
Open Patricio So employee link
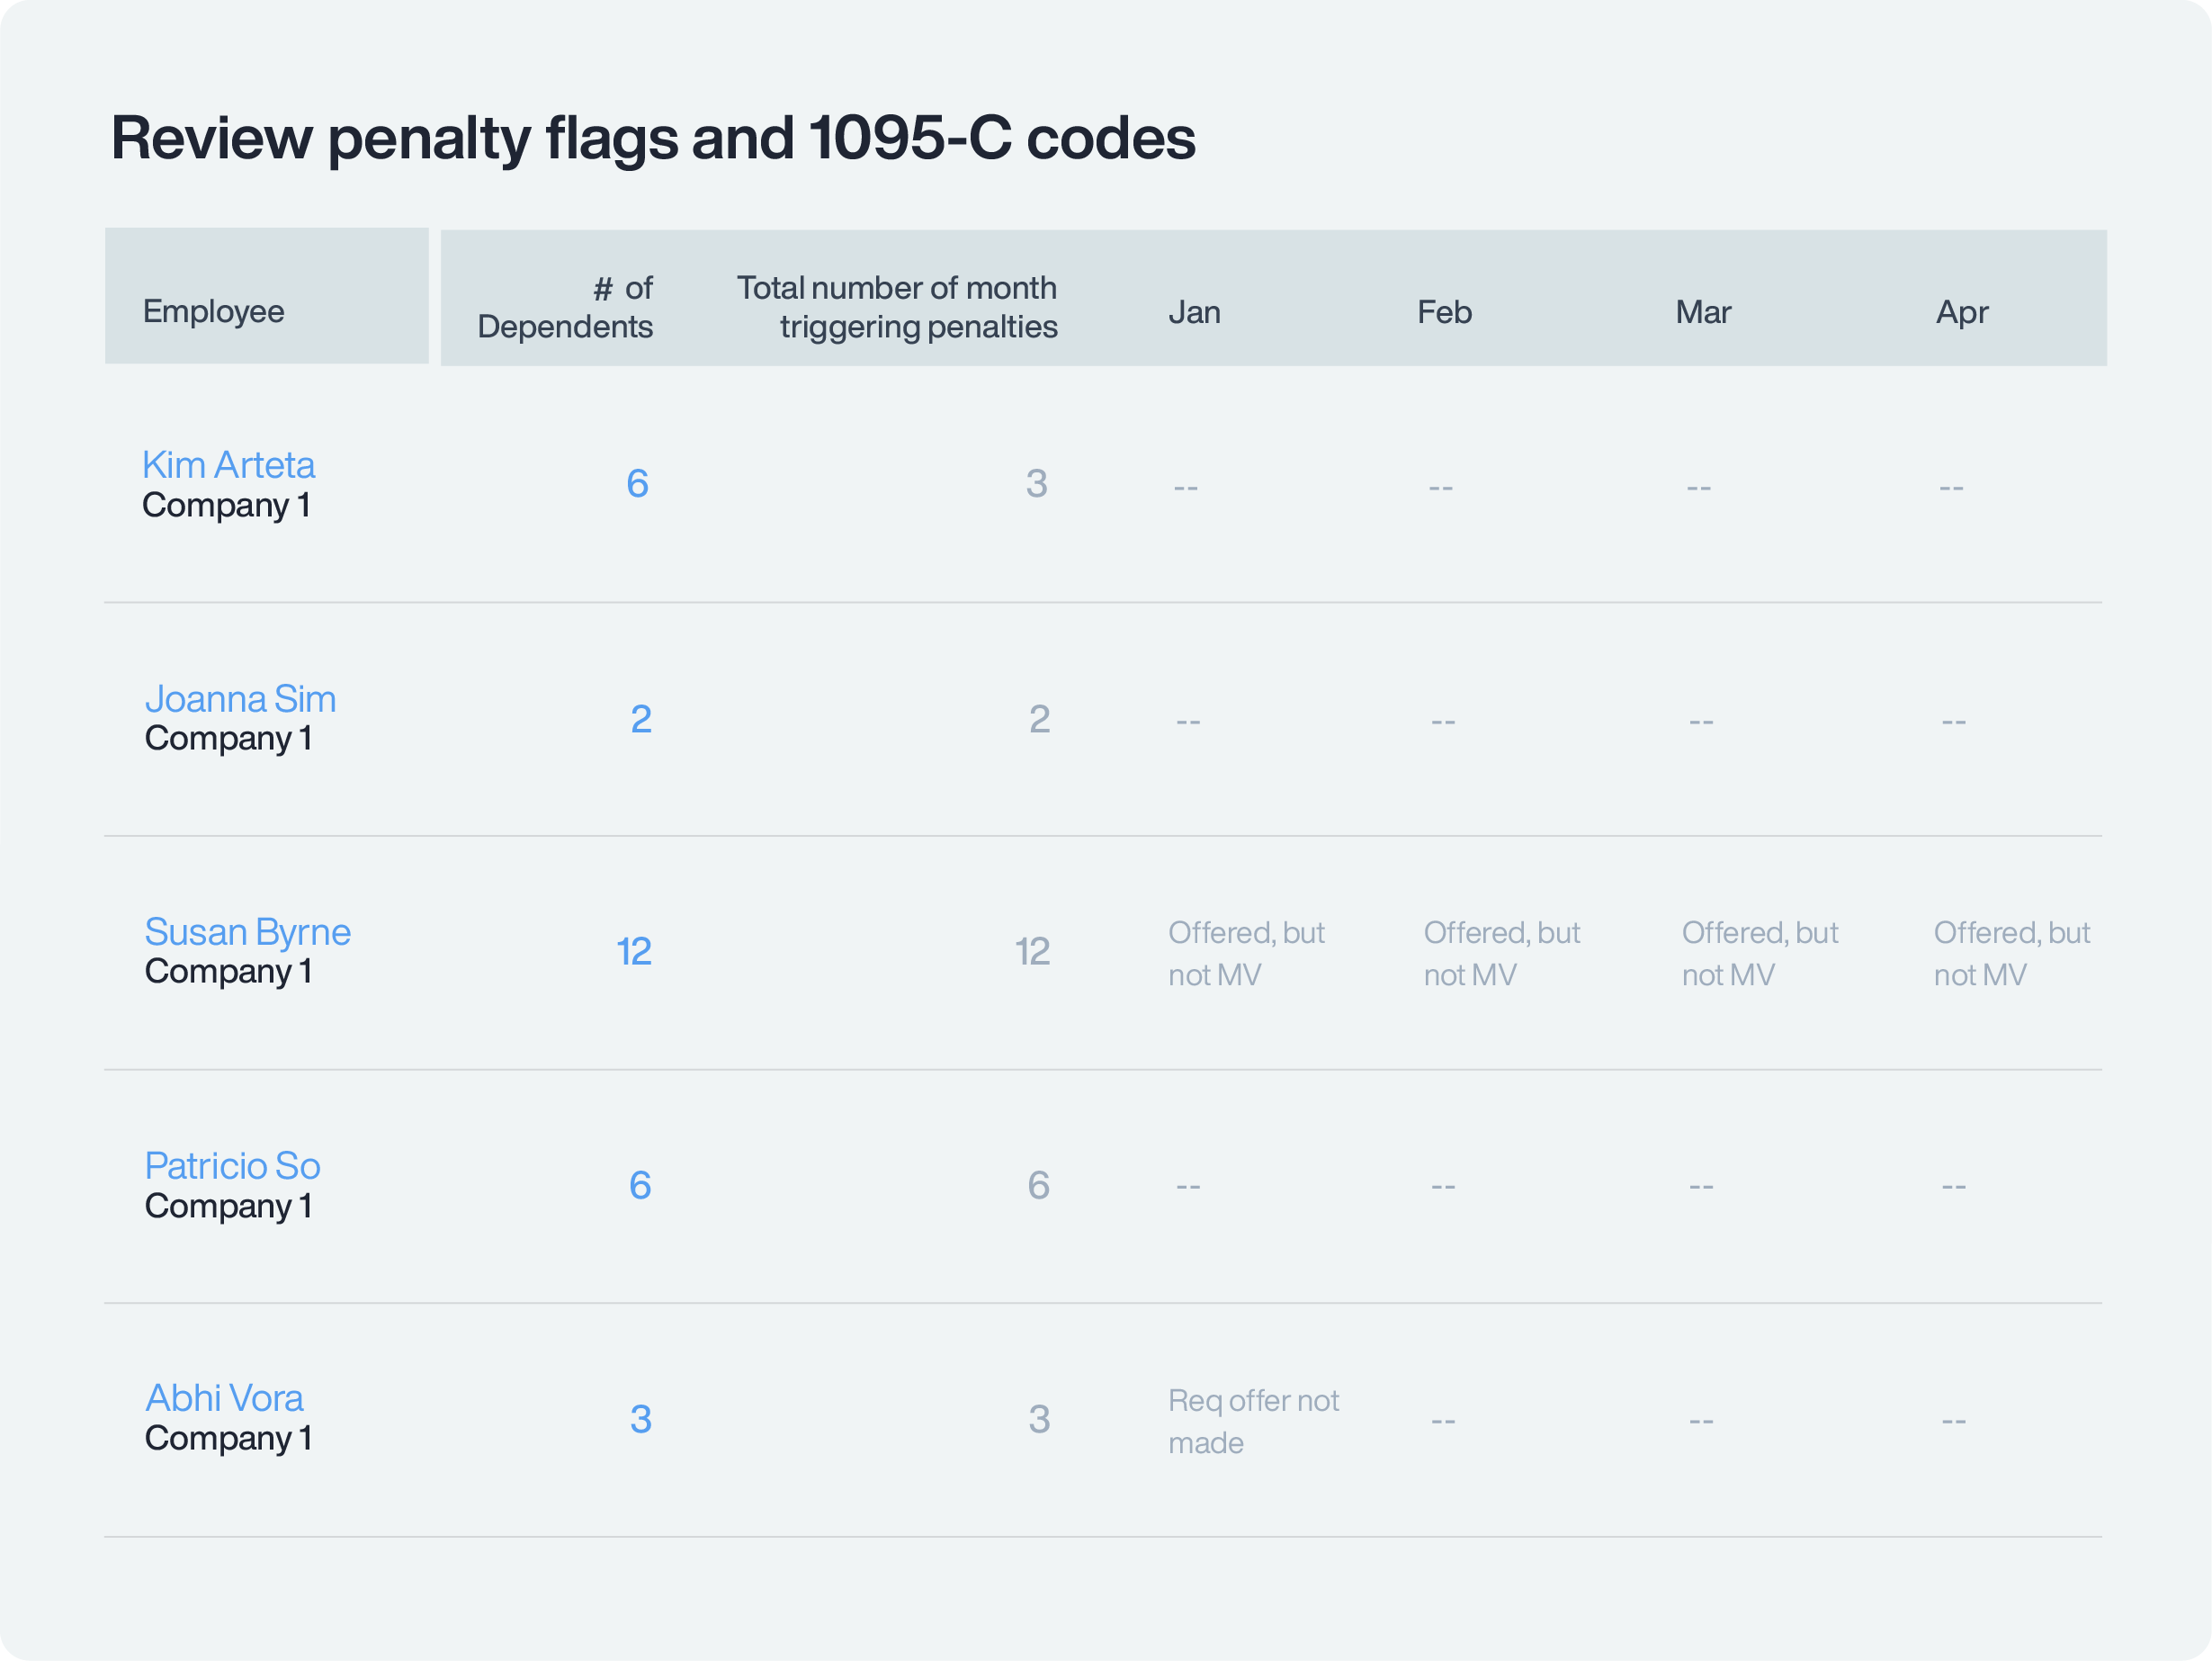tap(232, 1166)
